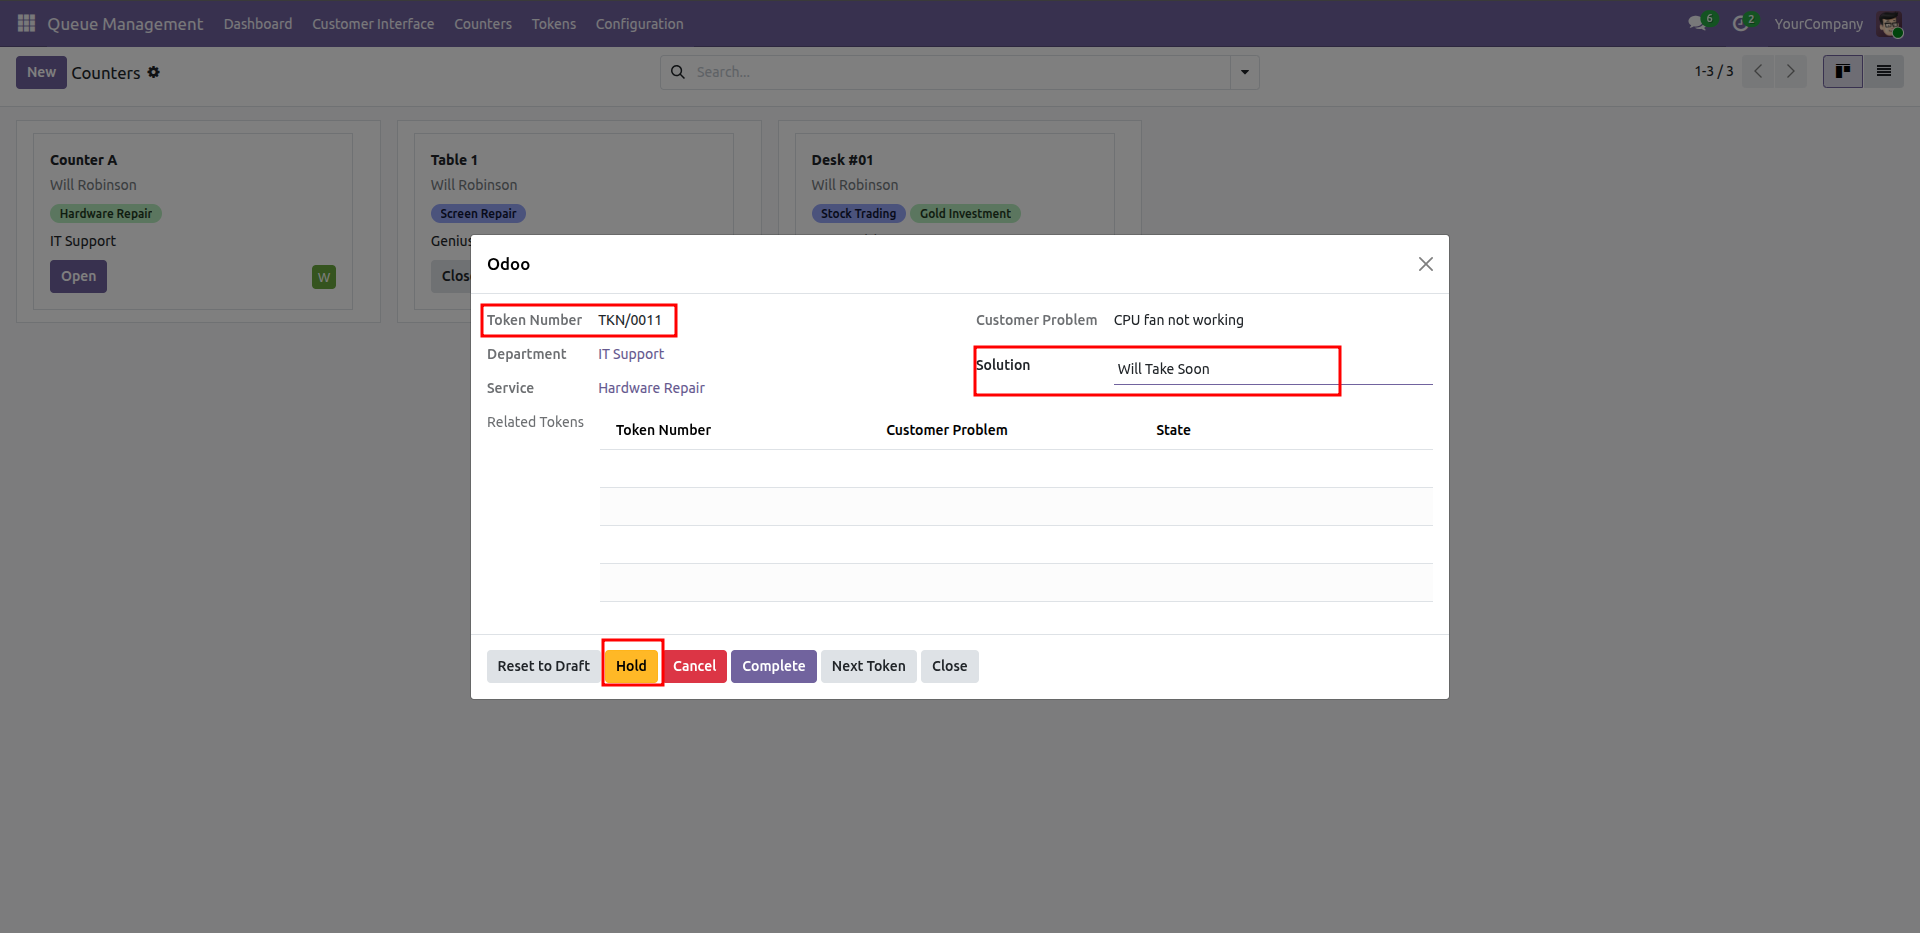The height and width of the screenshot is (933, 1920).
Task: Click into the search box
Action: click(x=960, y=72)
